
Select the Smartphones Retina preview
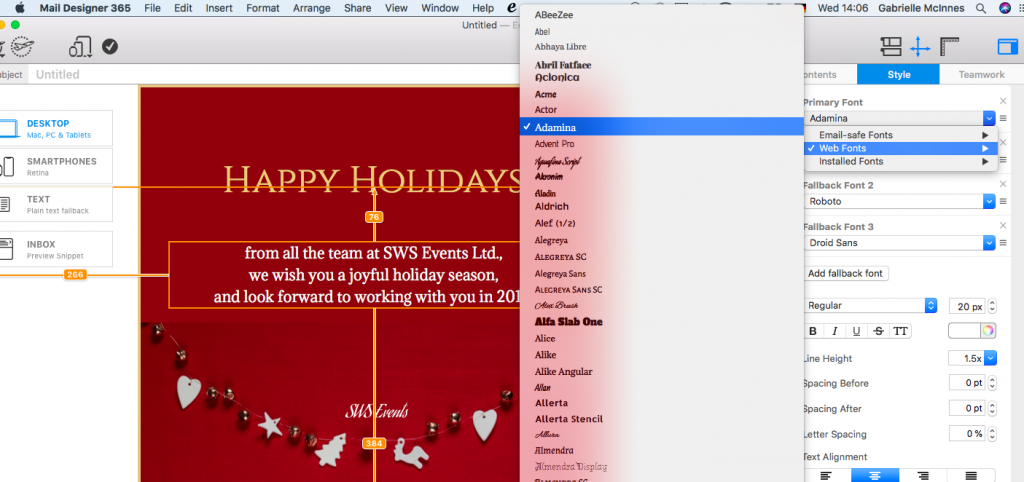pyautogui.click(x=56, y=166)
